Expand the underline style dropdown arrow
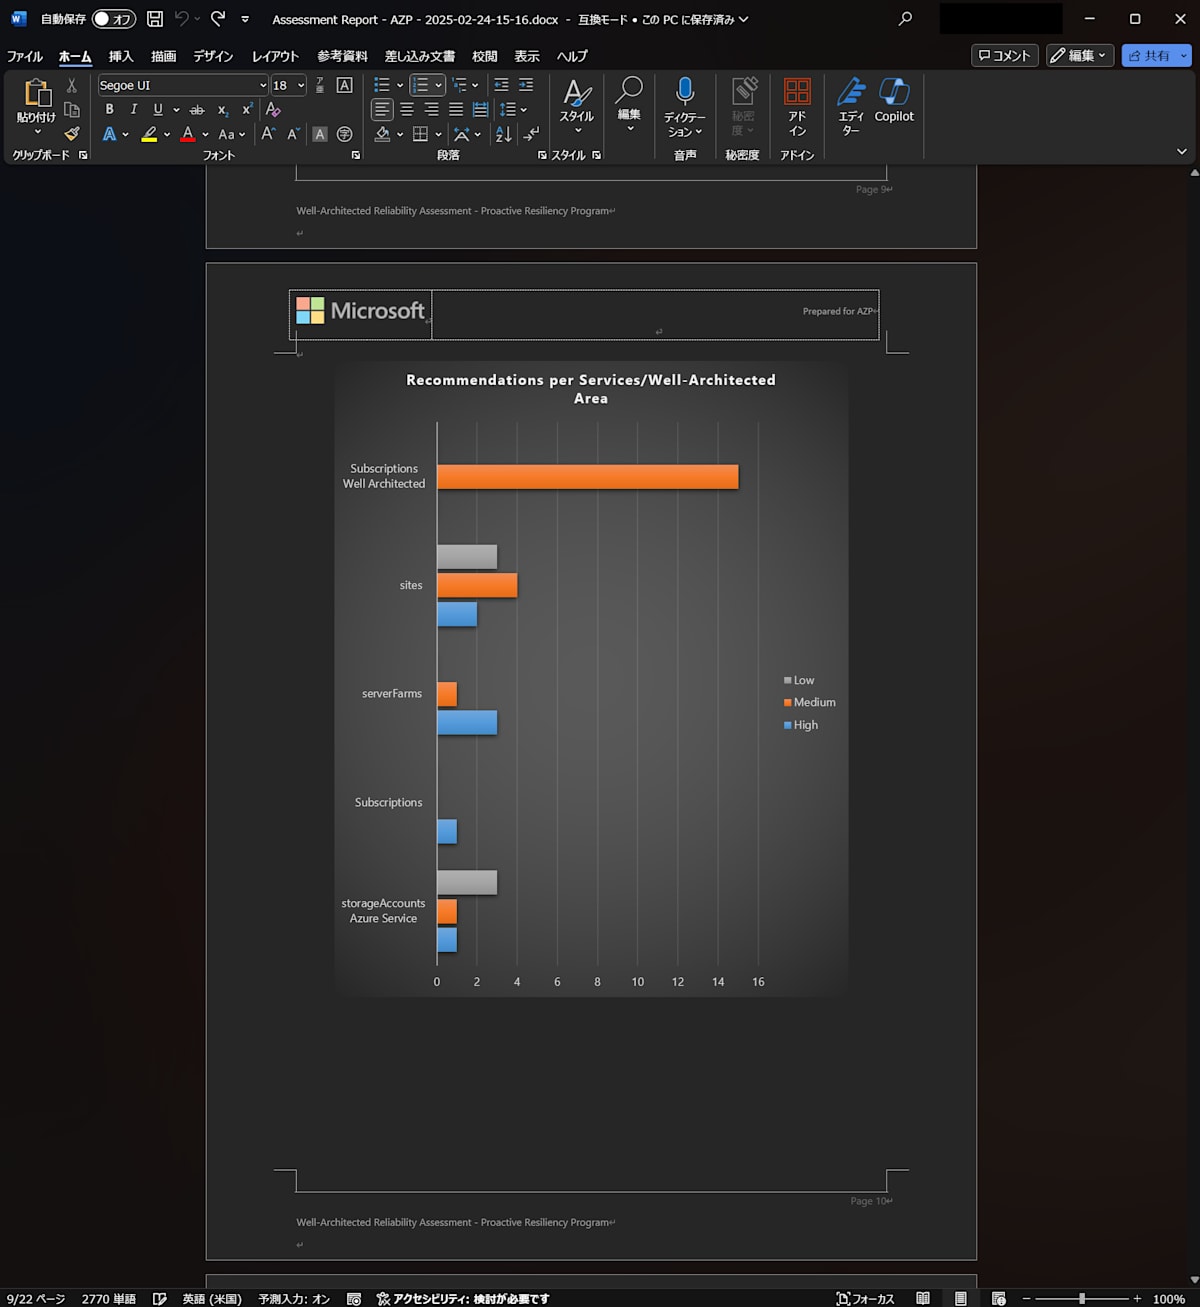The height and width of the screenshot is (1307, 1200). 176,110
